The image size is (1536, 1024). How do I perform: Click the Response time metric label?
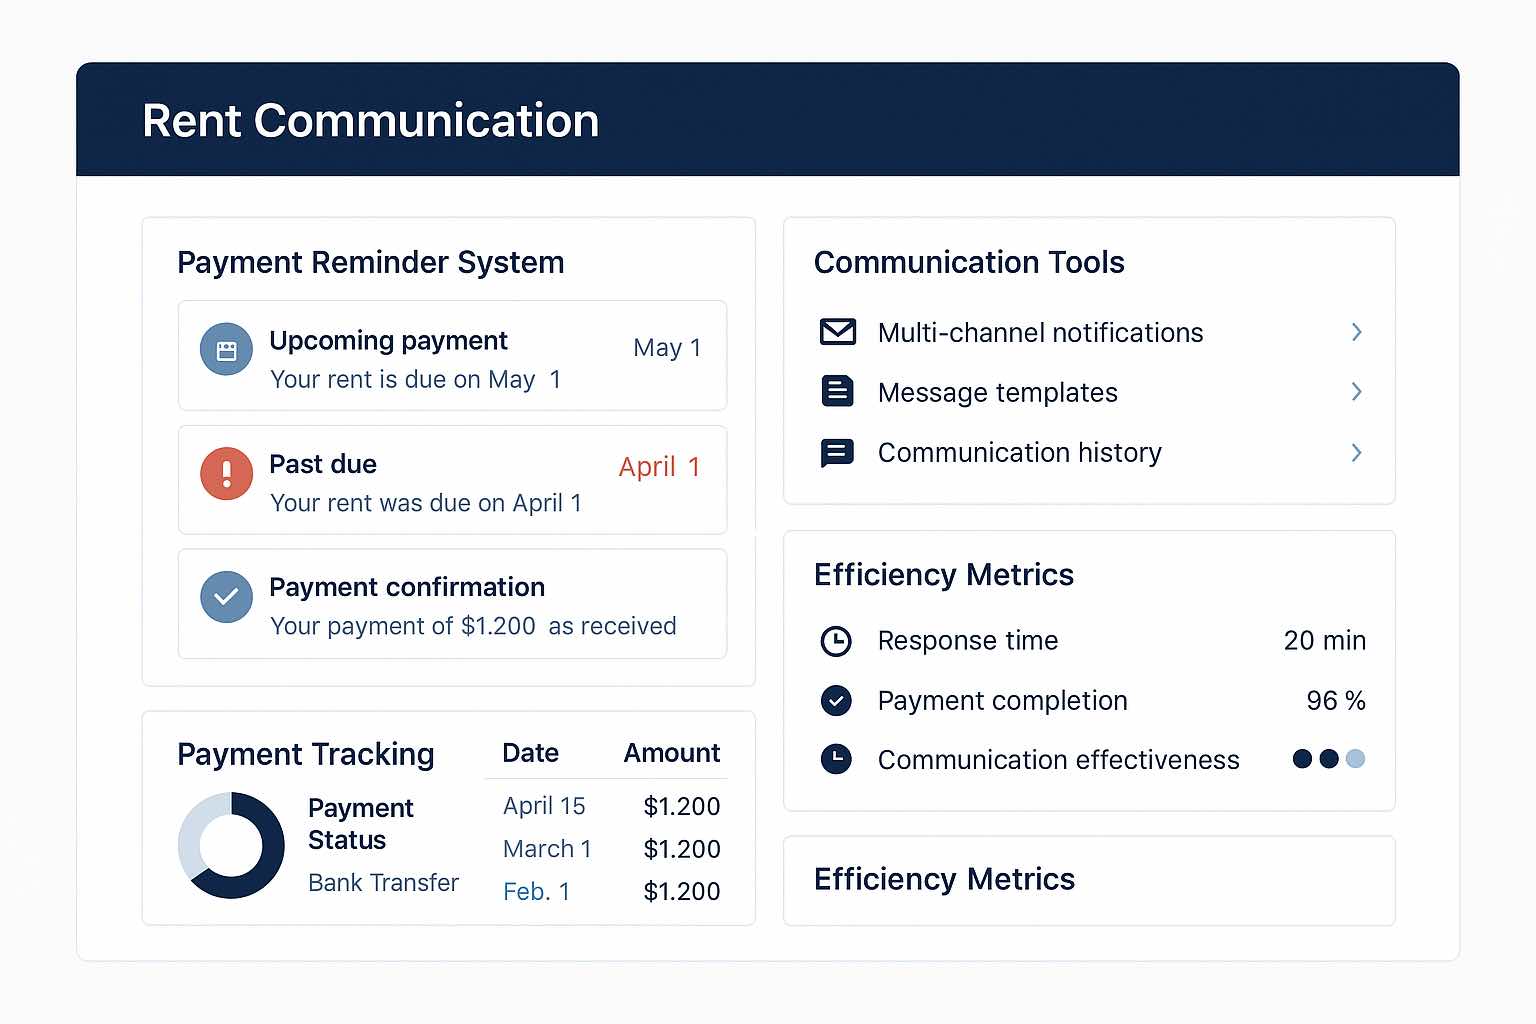(968, 640)
